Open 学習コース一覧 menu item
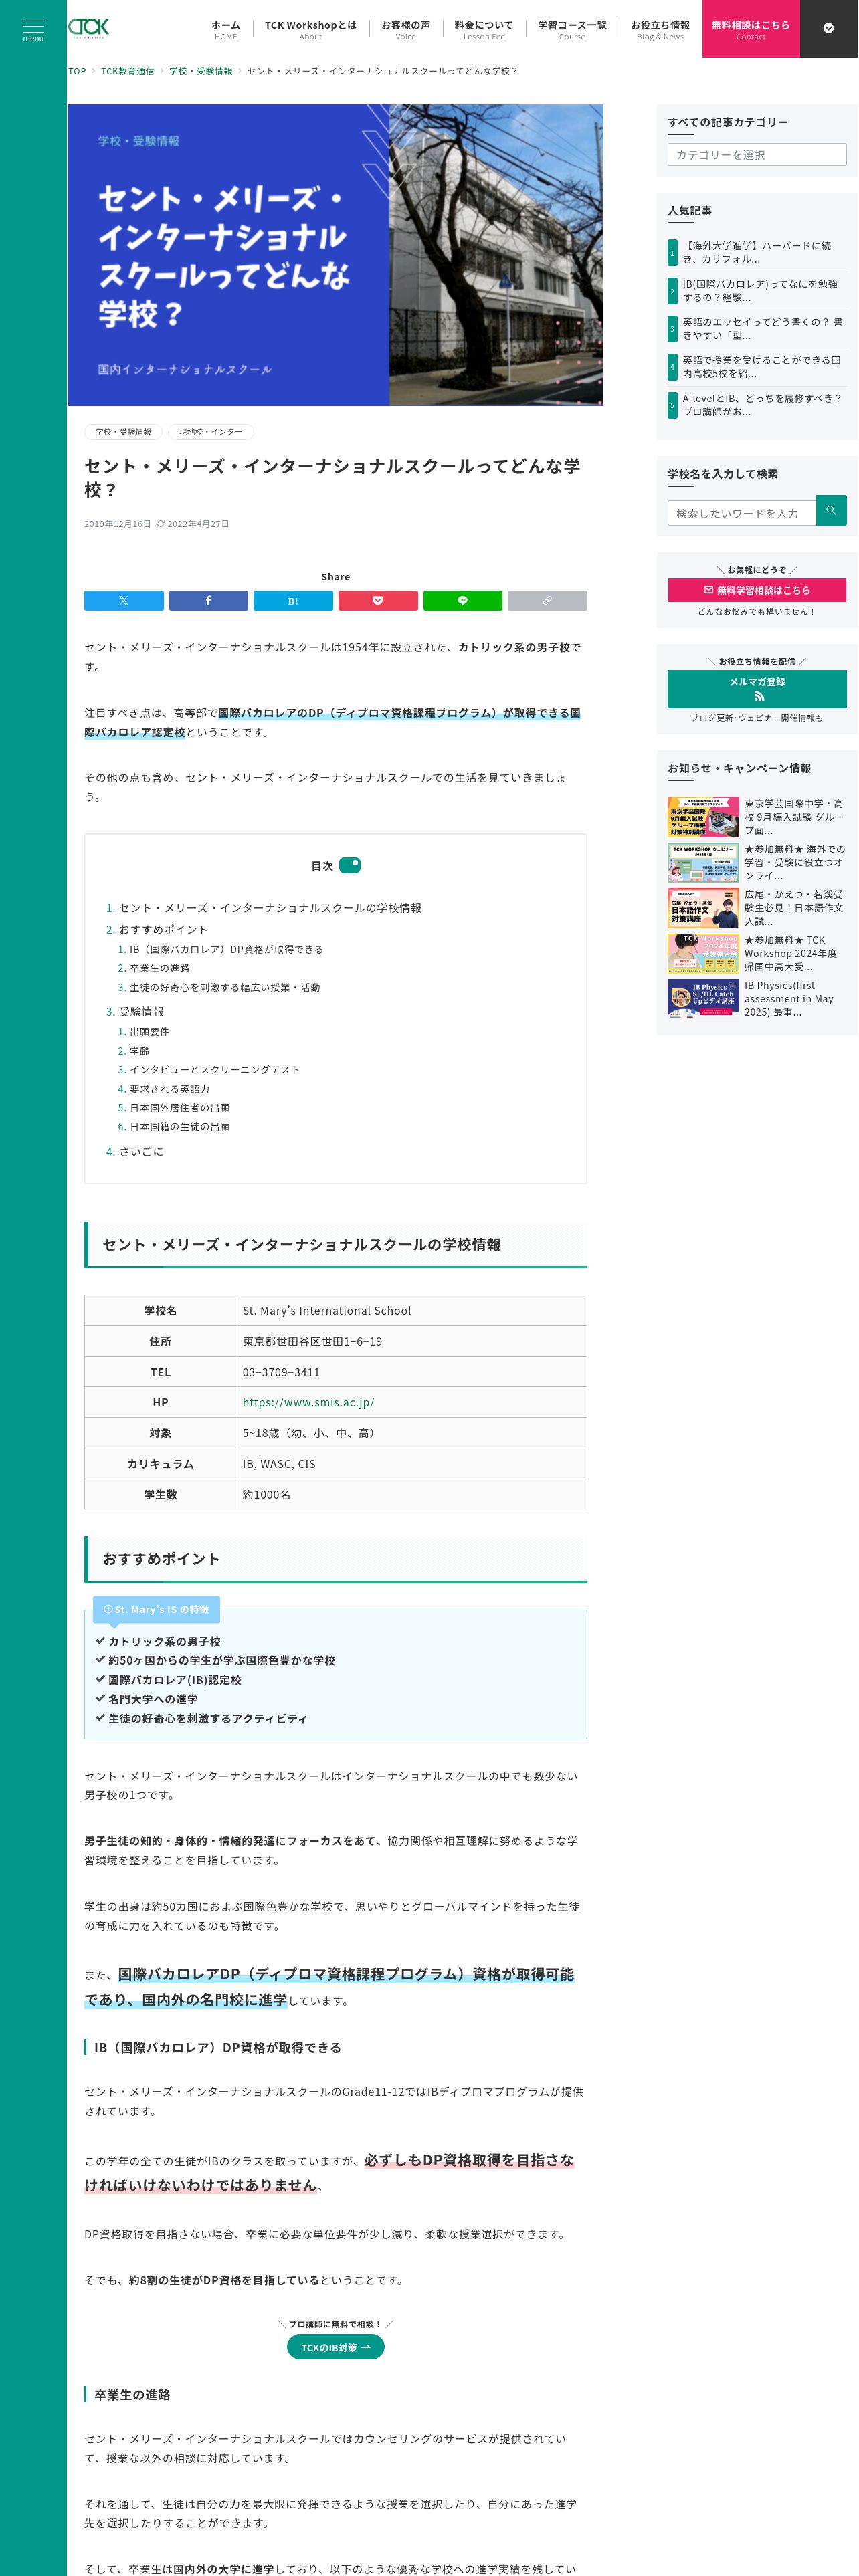The width and height of the screenshot is (859, 2576). [x=572, y=29]
